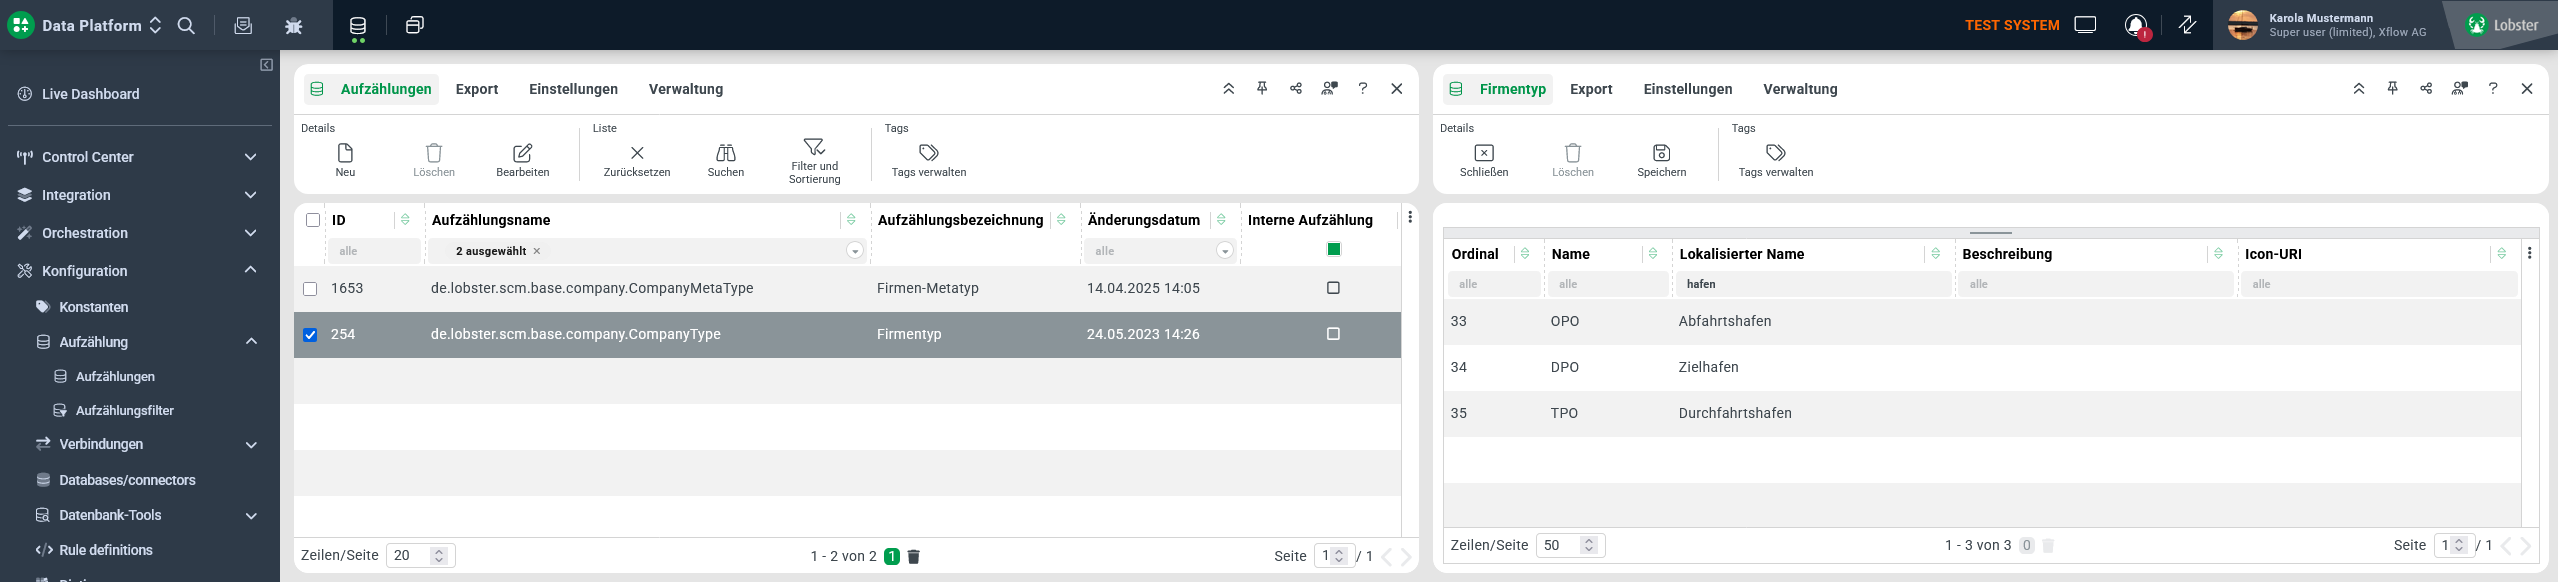Collapse the Konfiguration sidebar section
This screenshot has height=582, width=2558.
250,270
